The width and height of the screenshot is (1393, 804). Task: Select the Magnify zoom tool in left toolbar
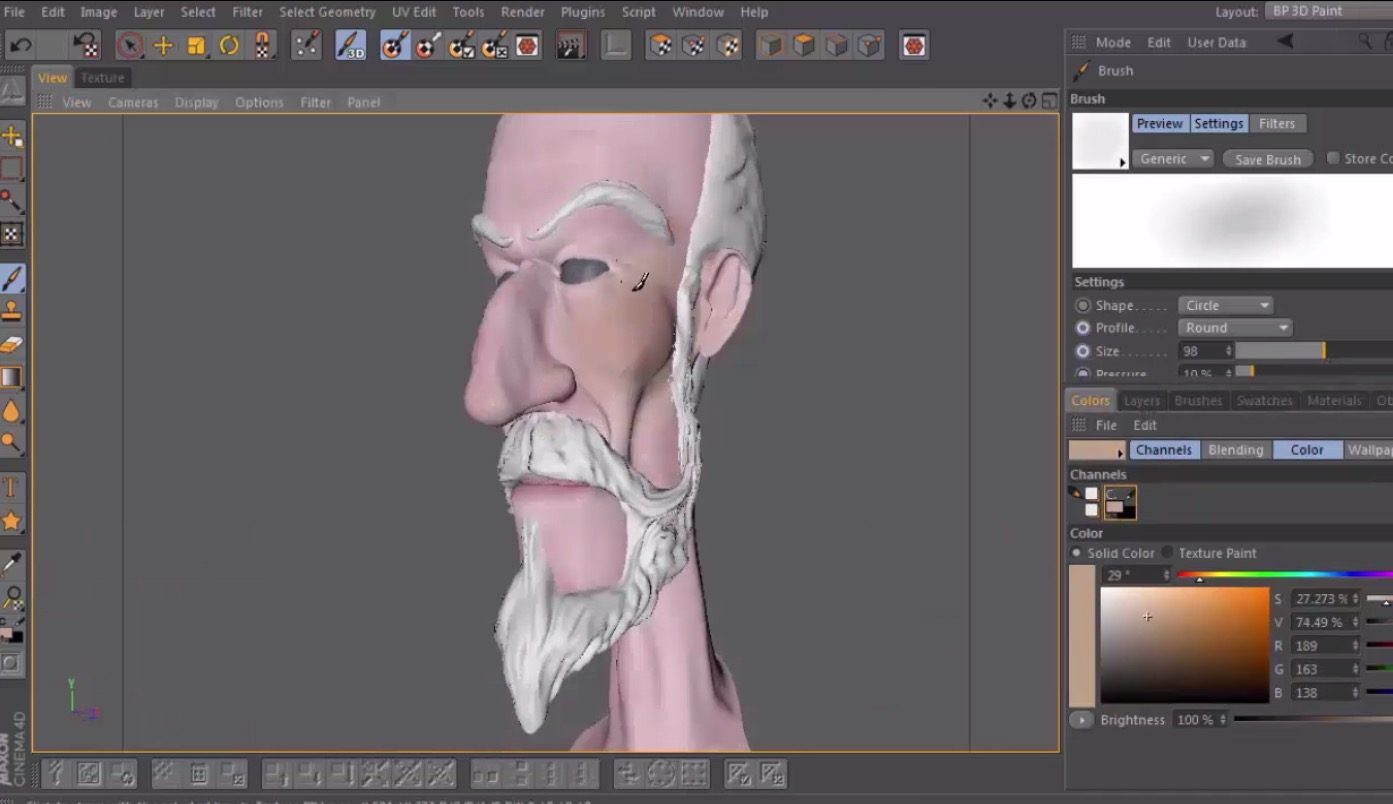(x=12, y=598)
